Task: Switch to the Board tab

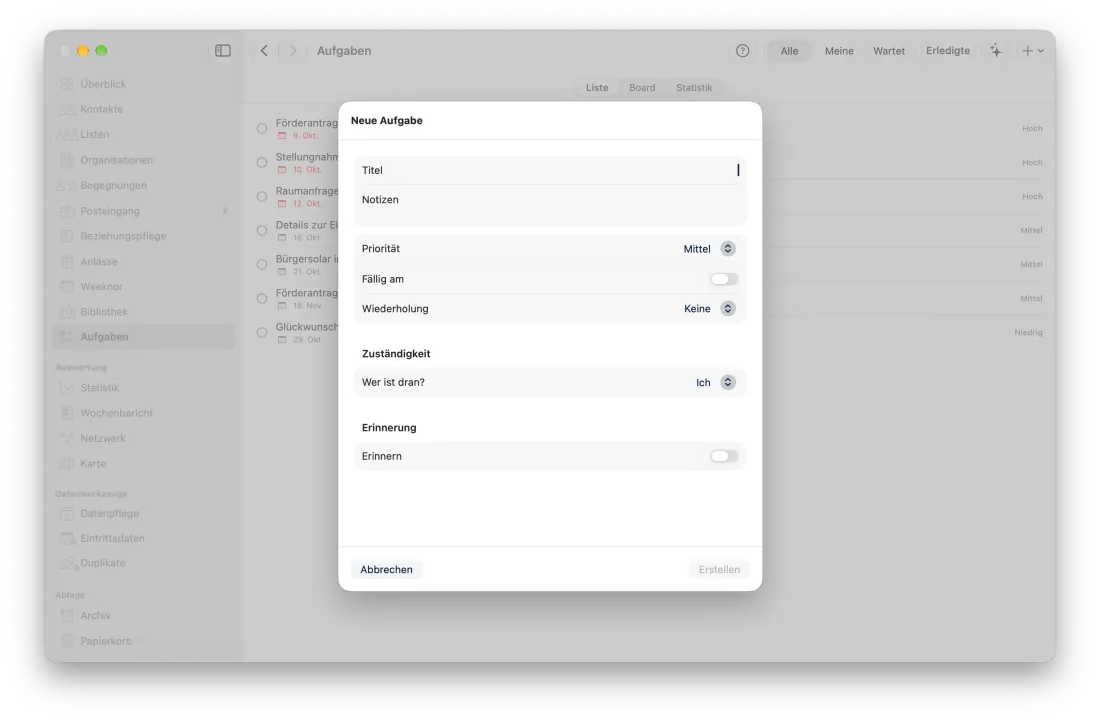Action: coord(642,88)
